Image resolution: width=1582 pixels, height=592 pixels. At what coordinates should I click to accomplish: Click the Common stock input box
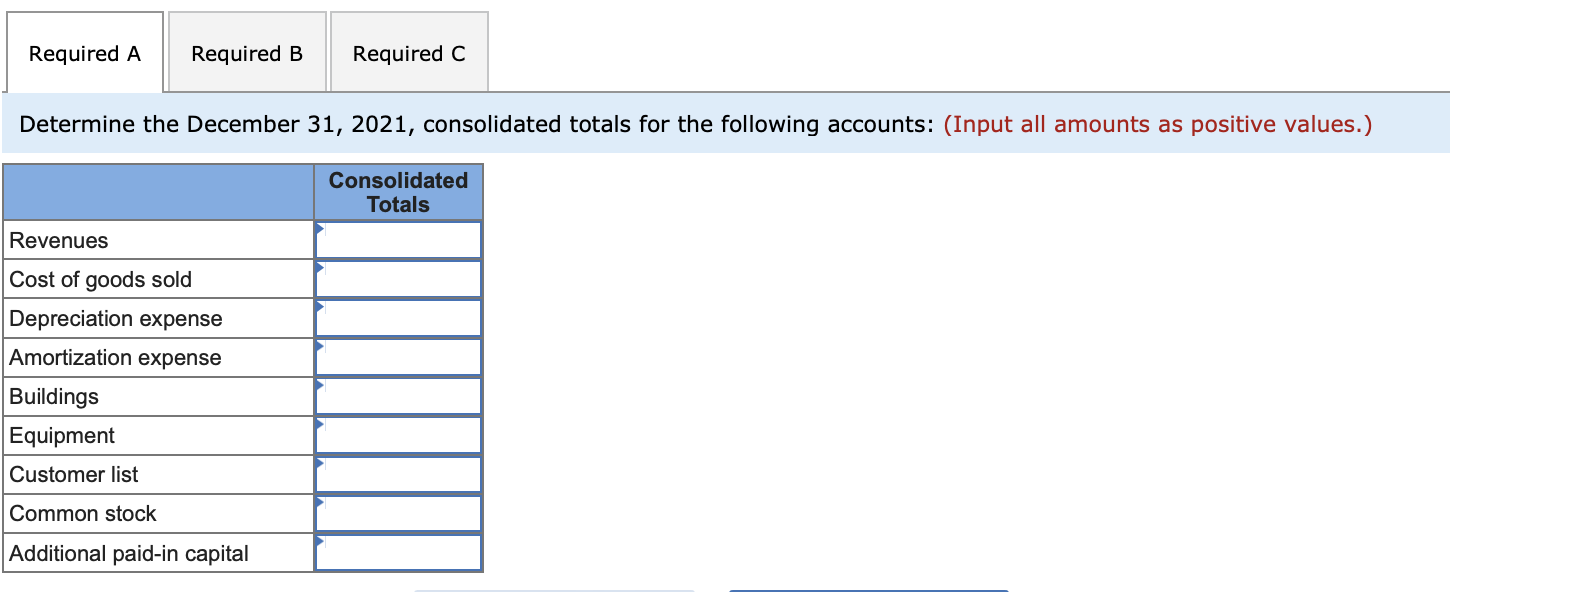400,513
